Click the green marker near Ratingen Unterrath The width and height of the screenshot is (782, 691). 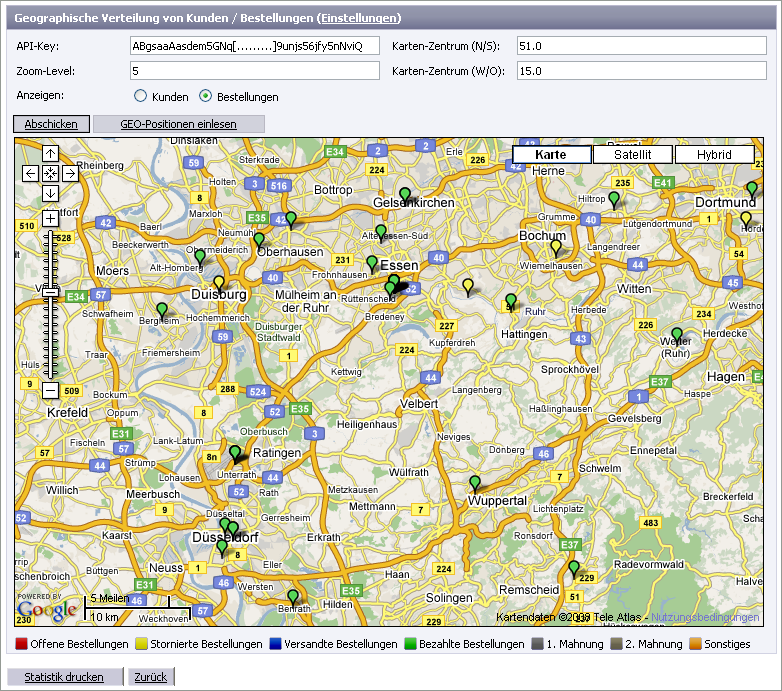tap(235, 453)
